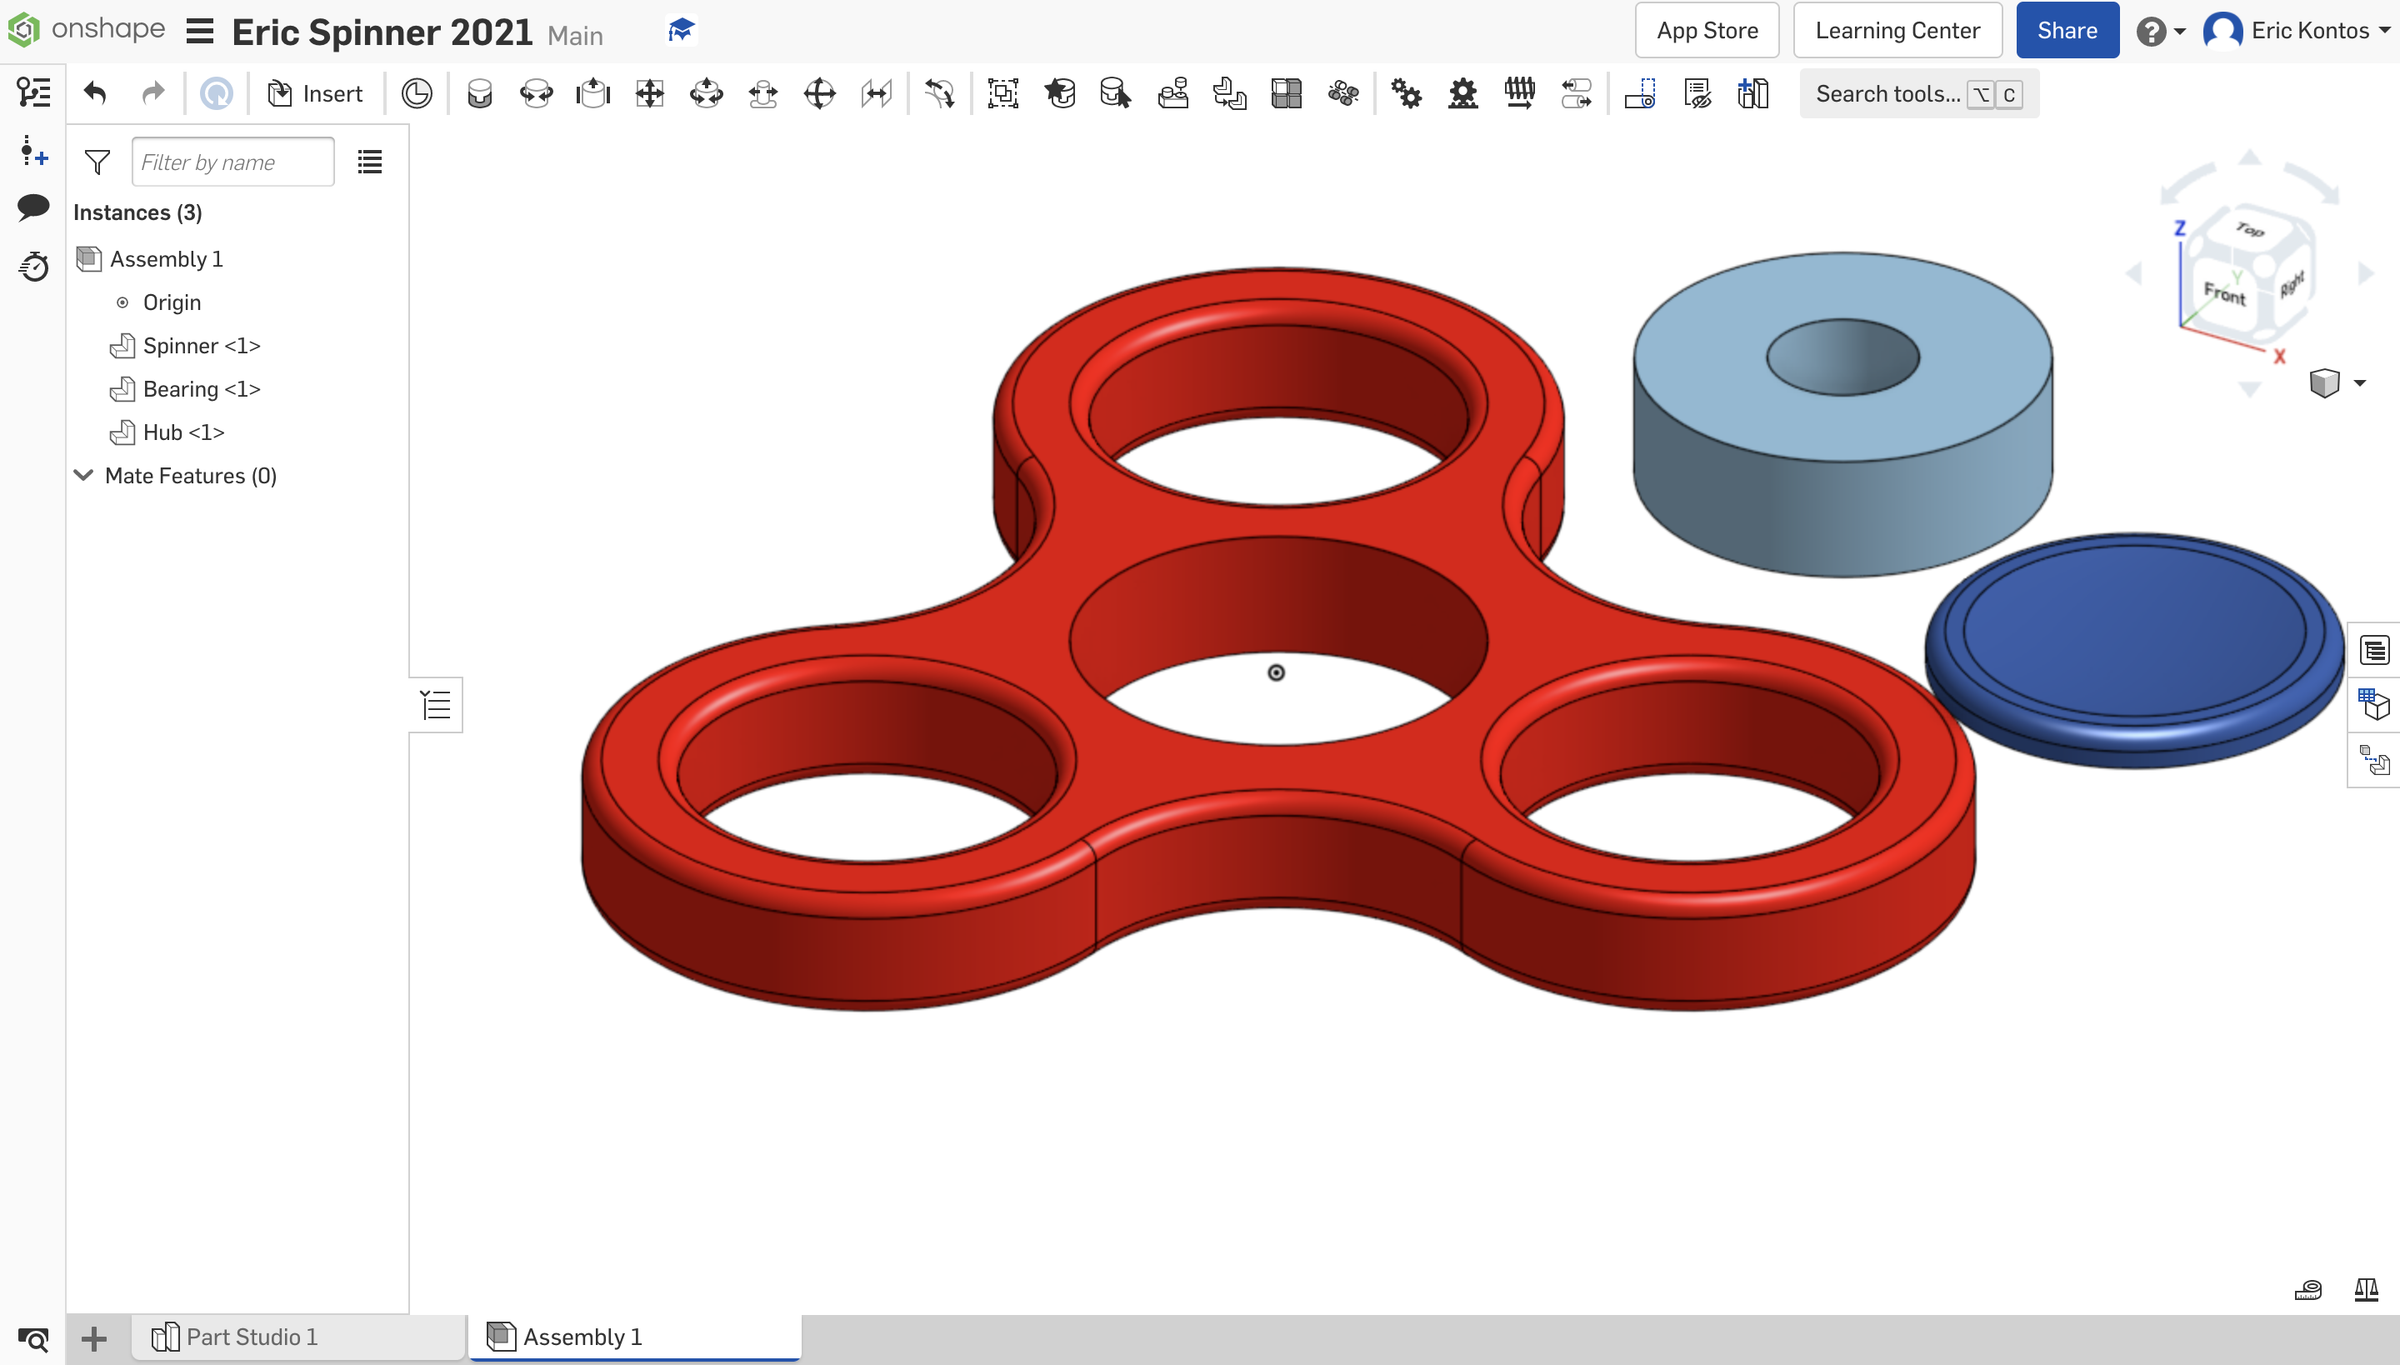Open the comments speech bubble panel

pos(33,208)
